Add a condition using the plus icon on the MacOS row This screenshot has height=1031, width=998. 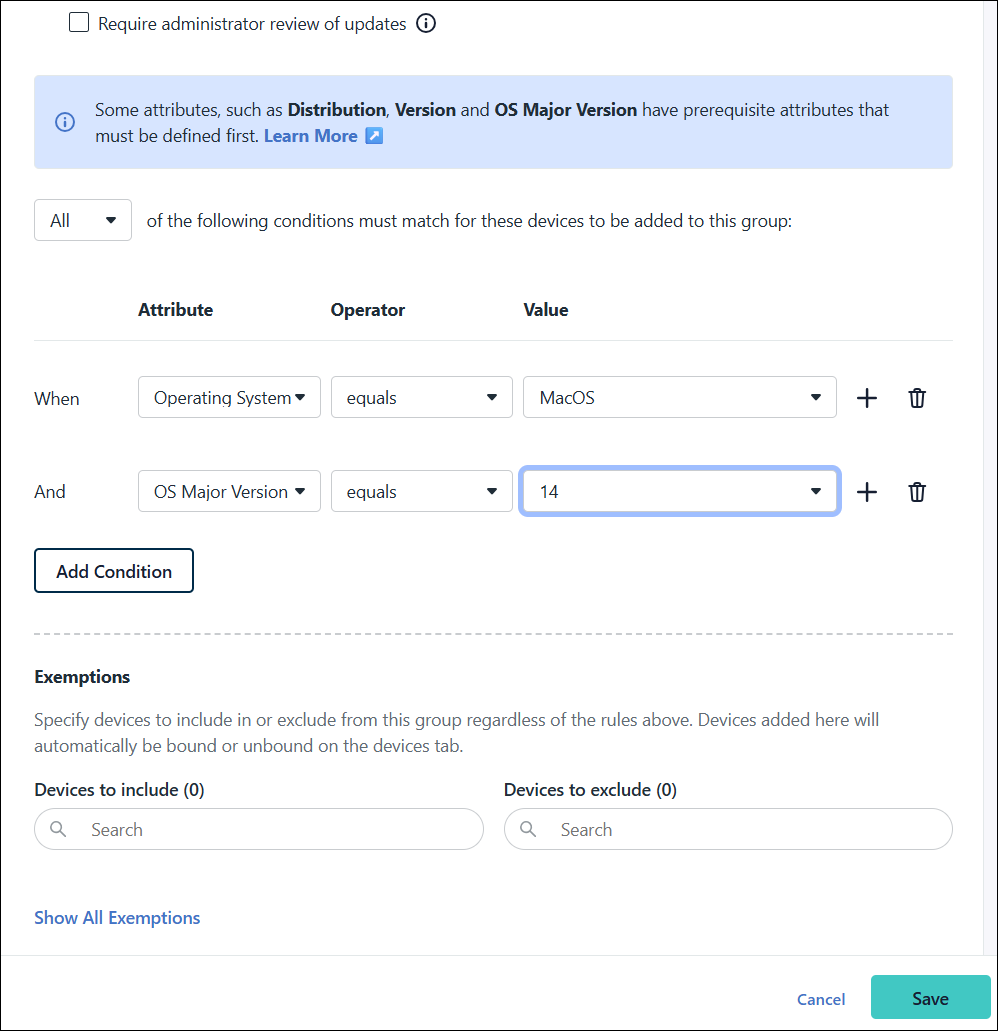coord(866,397)
